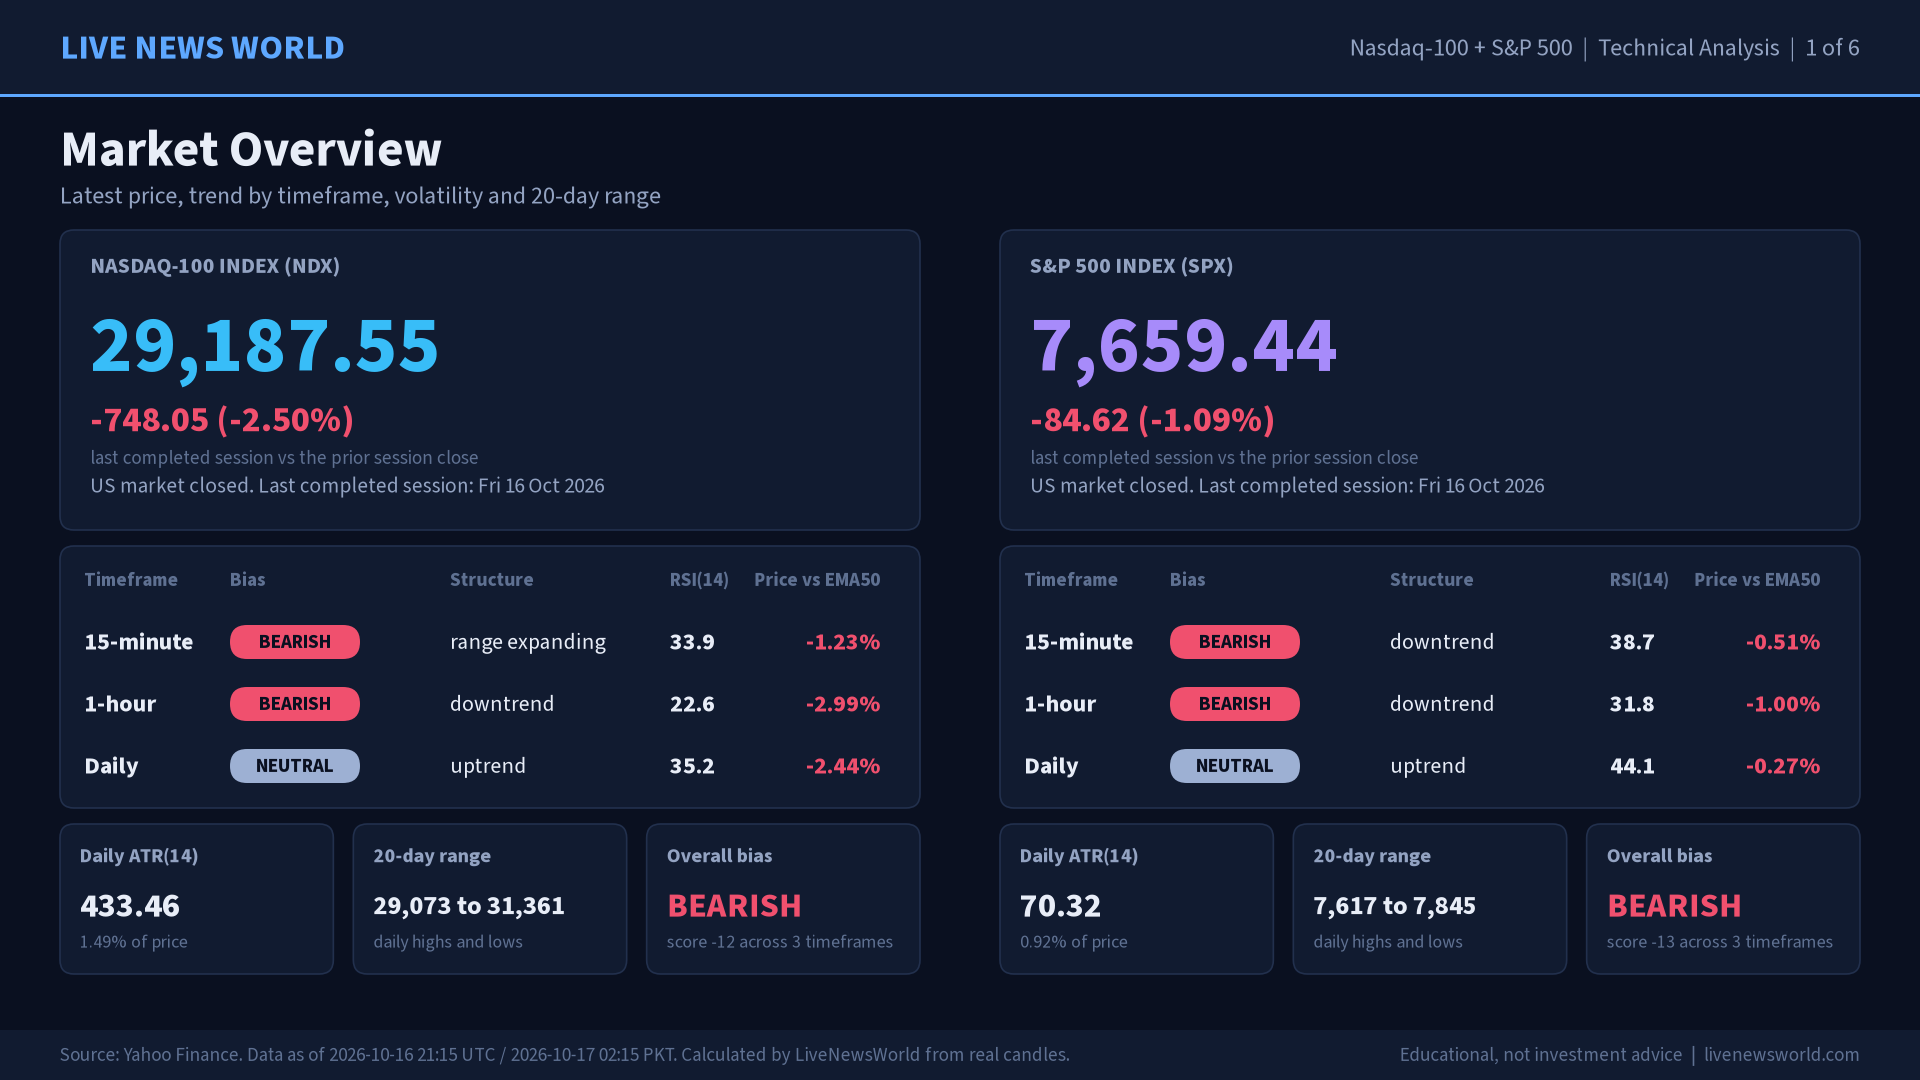The width and height of the screenshot is (1920, 1080).
Task: Click the '0.92% of price' note
Action: tap(1073, 942)
